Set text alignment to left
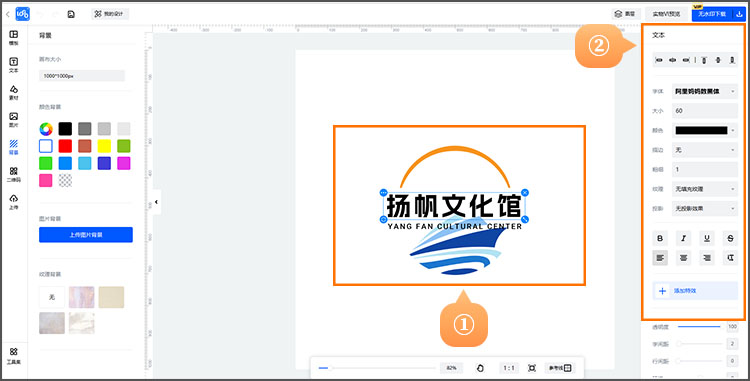This screenshot has height=381, width=750. pos(660,258)
